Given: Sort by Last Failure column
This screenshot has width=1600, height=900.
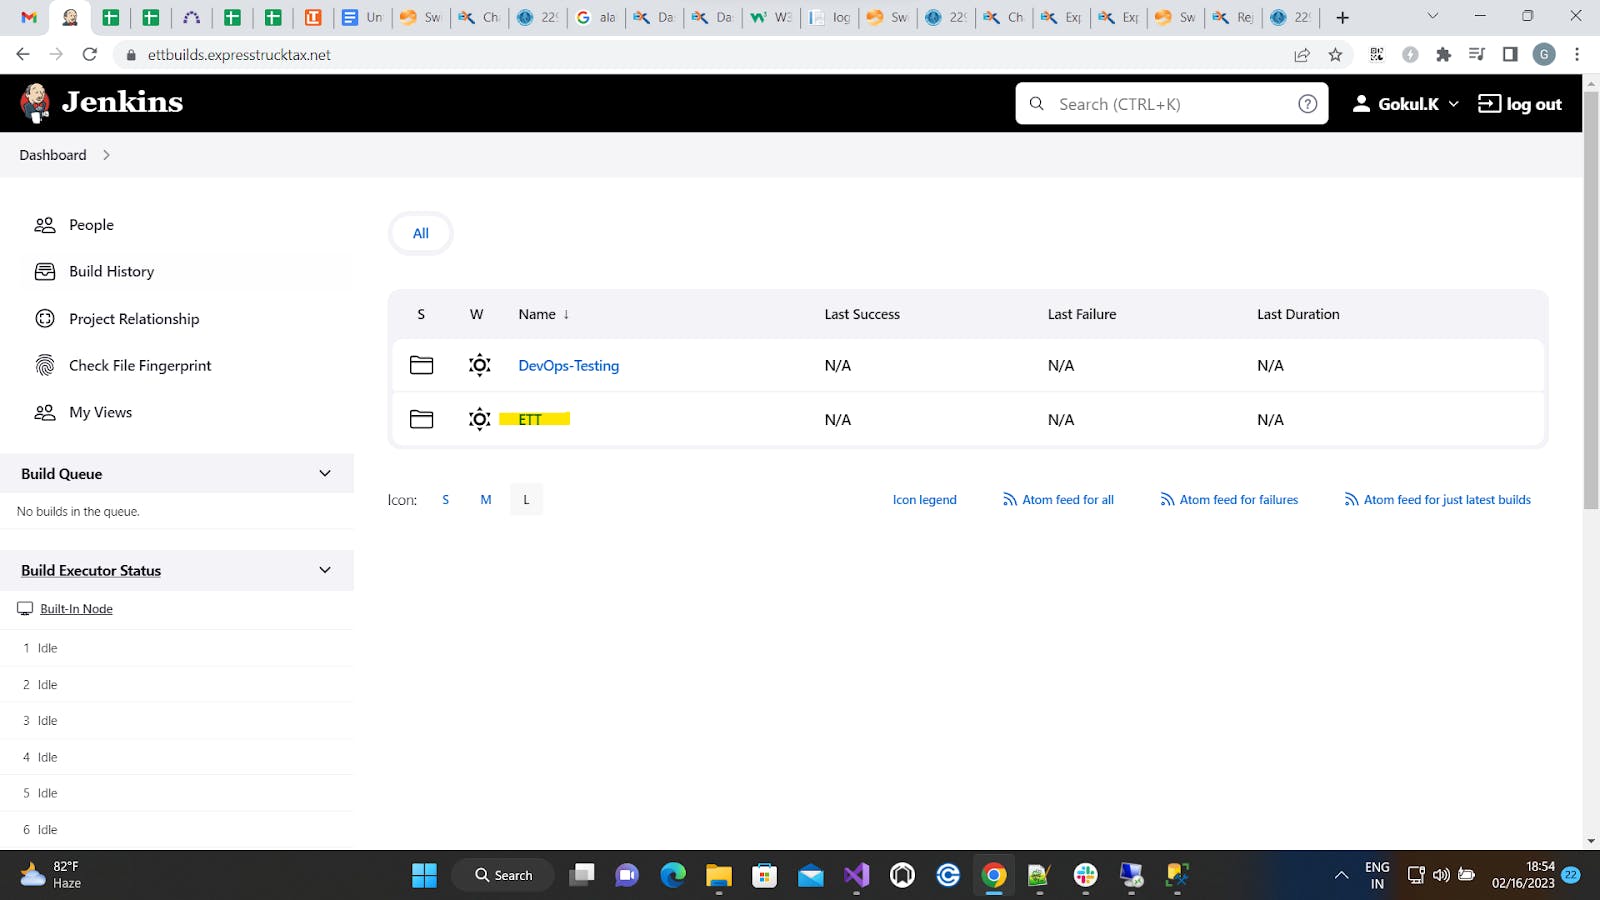Looking at the screenshot, I should pos(1082,314).
